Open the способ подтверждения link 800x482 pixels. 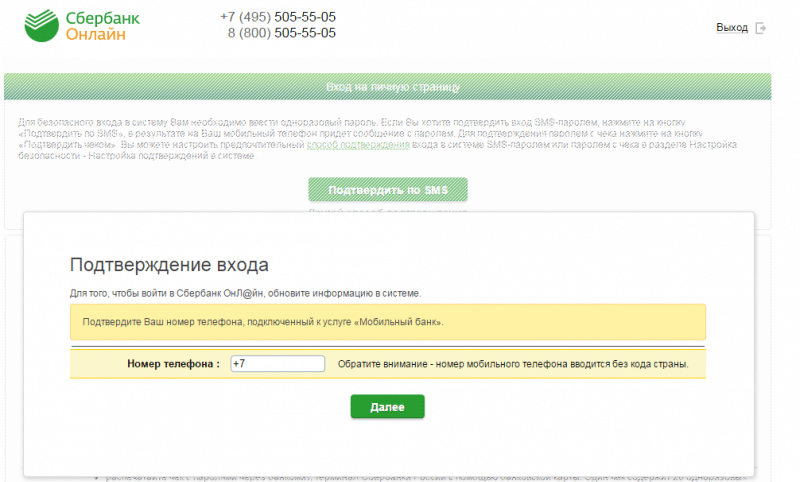click(x=358, y=144)
